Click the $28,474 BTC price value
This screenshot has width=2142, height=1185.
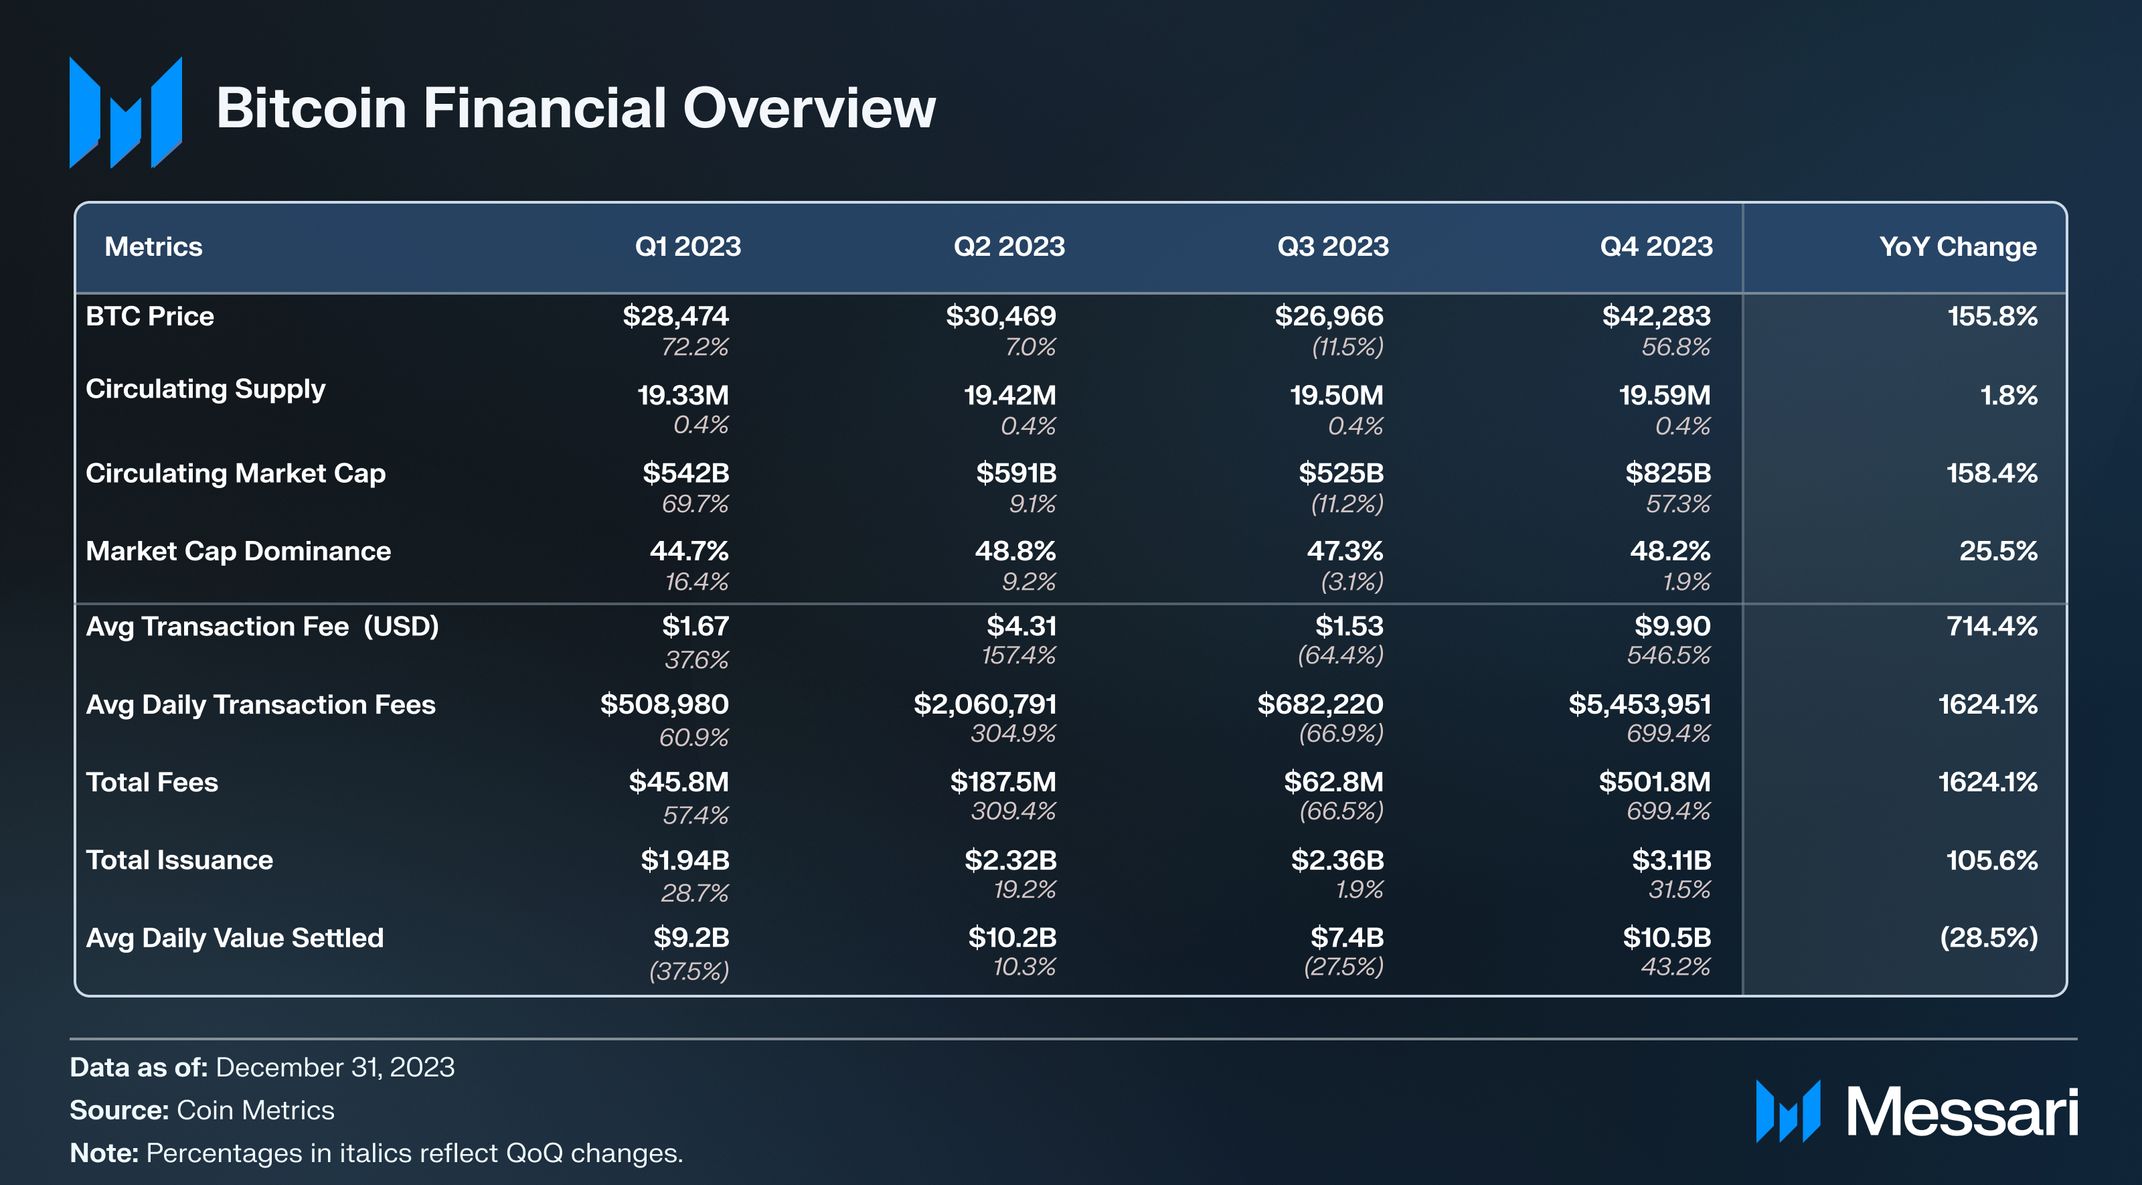(x=676, y=316)
